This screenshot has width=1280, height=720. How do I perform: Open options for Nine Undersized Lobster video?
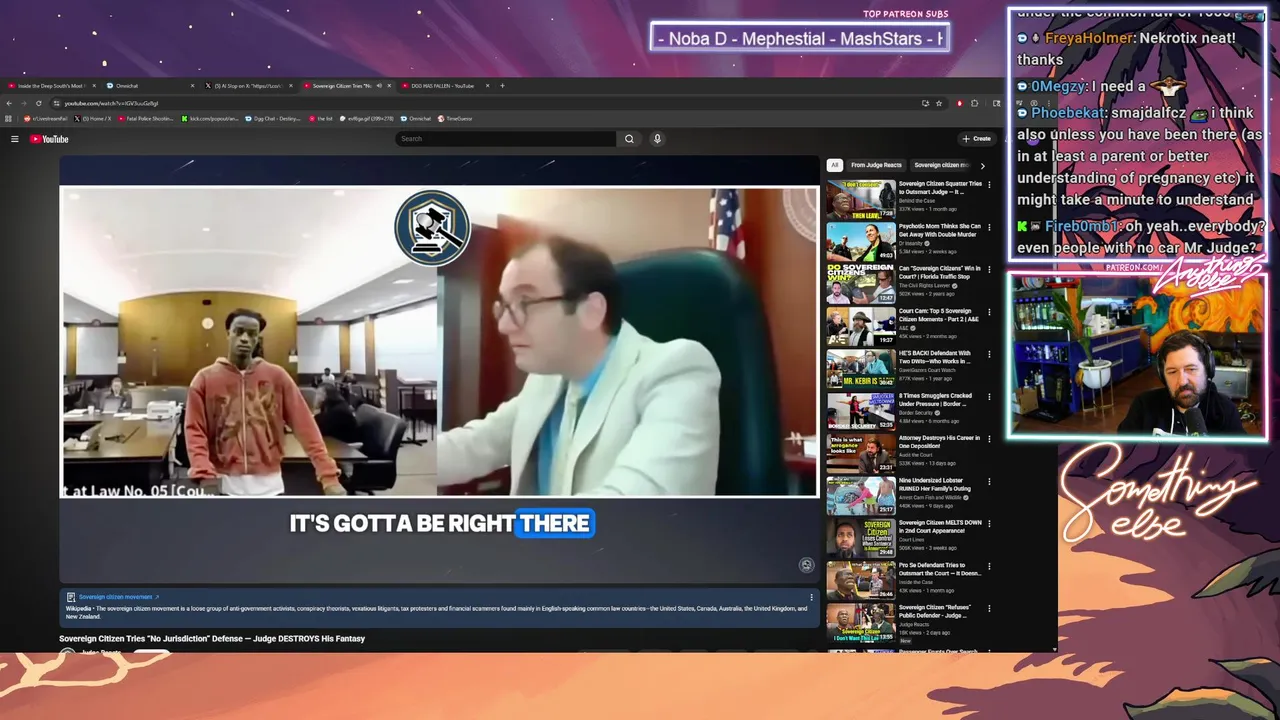(x=989, y=481)
